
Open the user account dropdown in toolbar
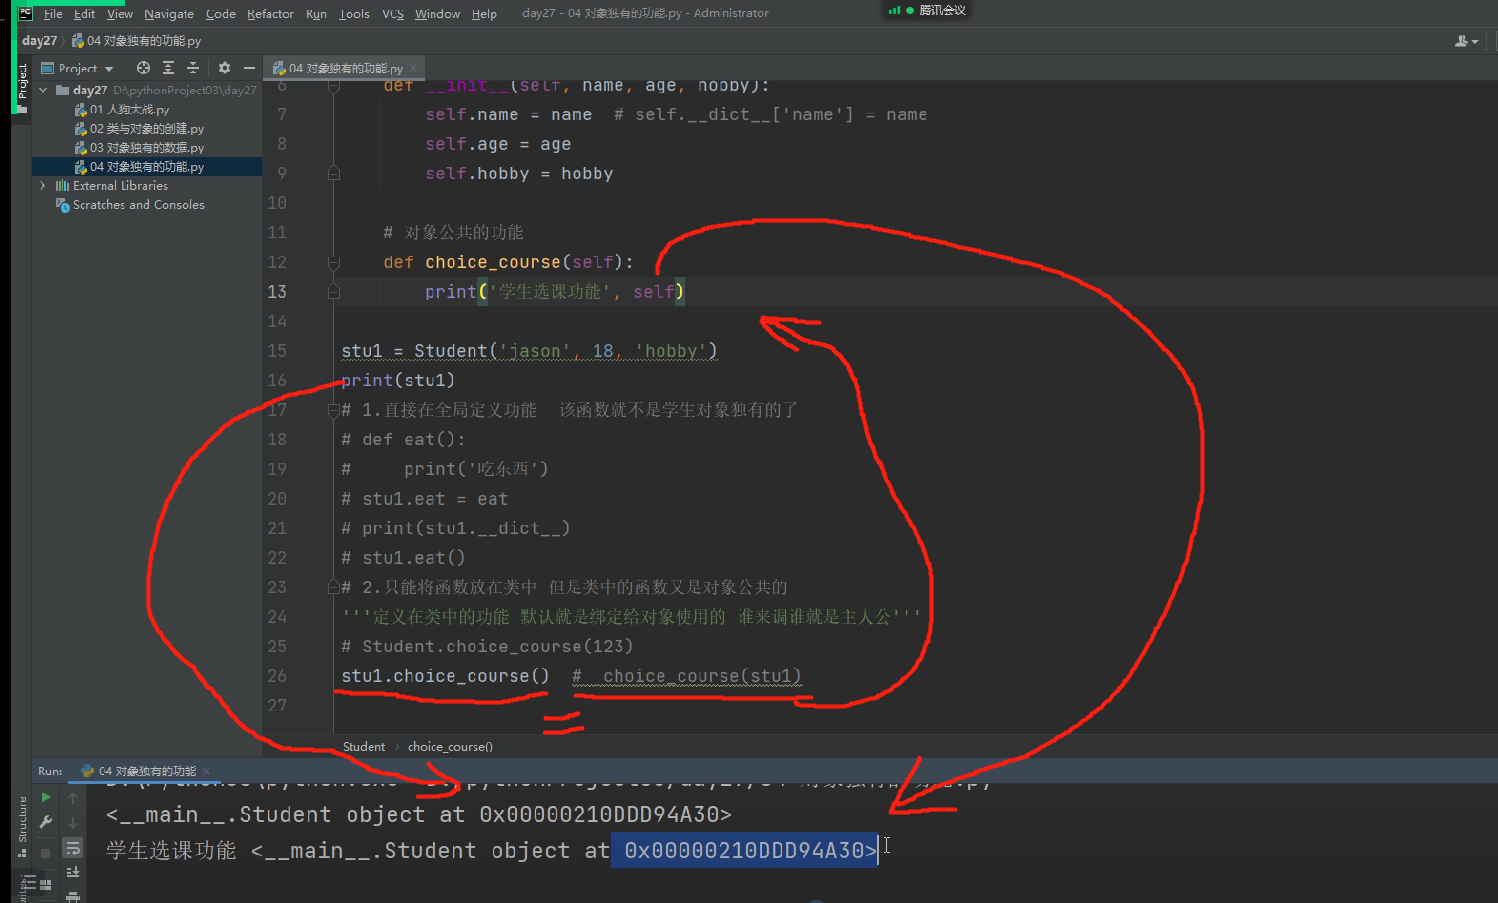[x=1466, y=41]
